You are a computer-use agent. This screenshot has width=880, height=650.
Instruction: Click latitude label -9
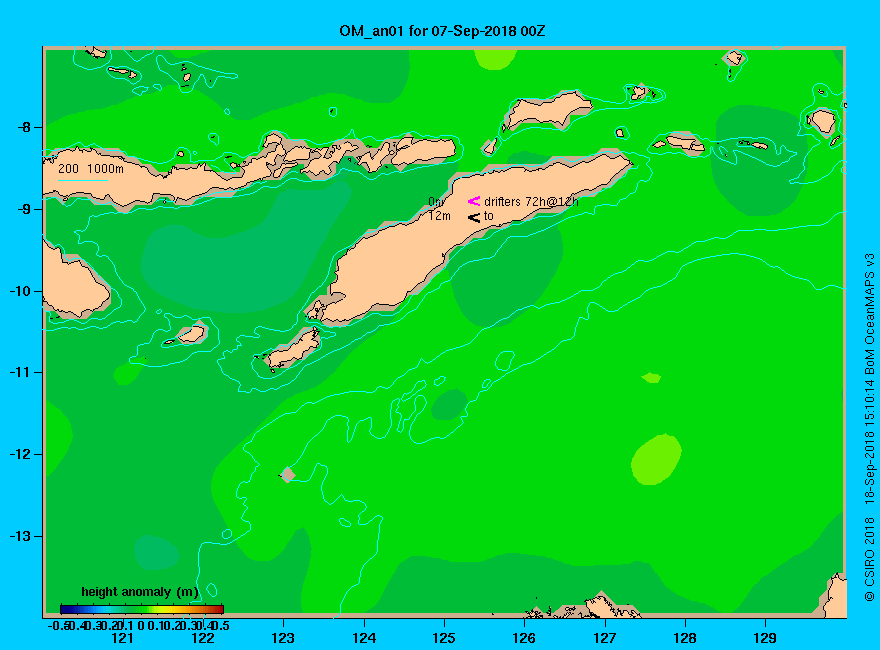[25, 209]
